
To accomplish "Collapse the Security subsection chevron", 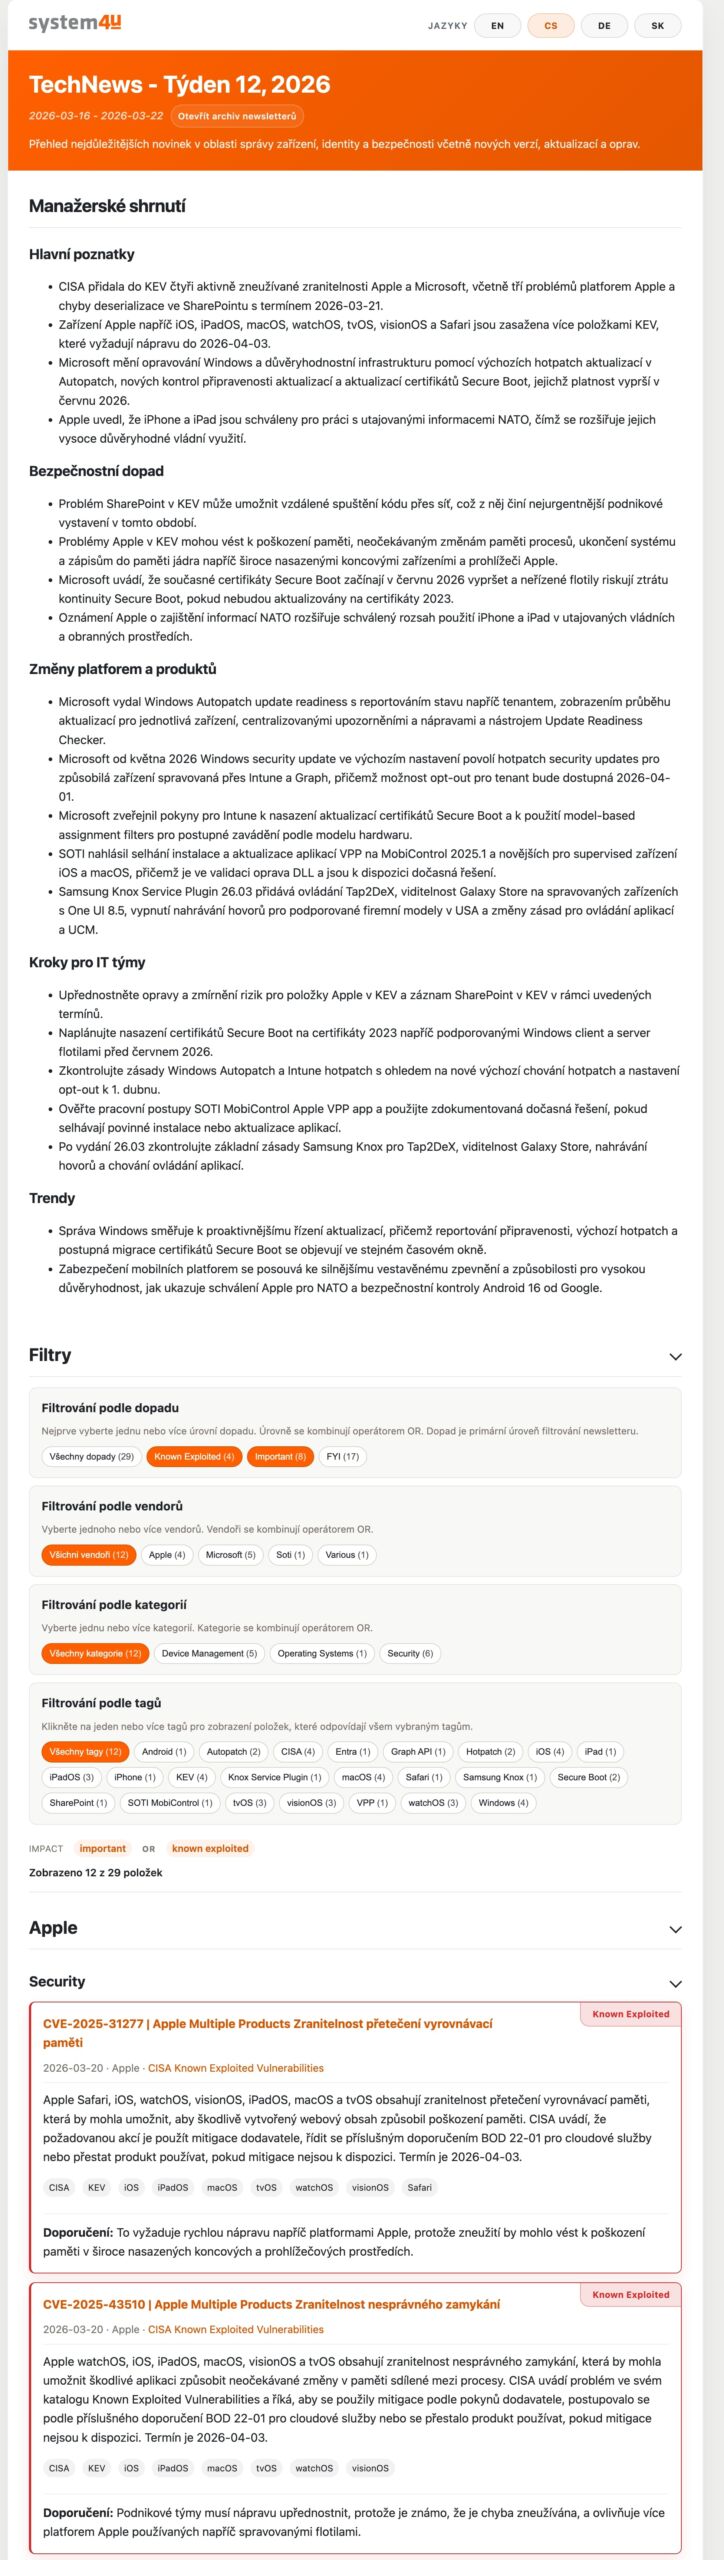I will coord(675,1983).
